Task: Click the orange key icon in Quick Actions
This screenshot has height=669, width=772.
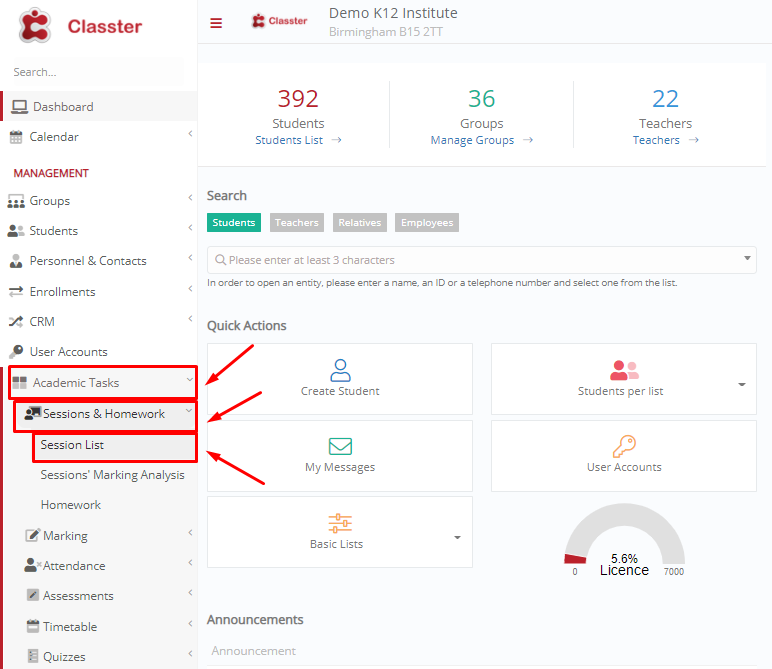Action: [624, 446]
